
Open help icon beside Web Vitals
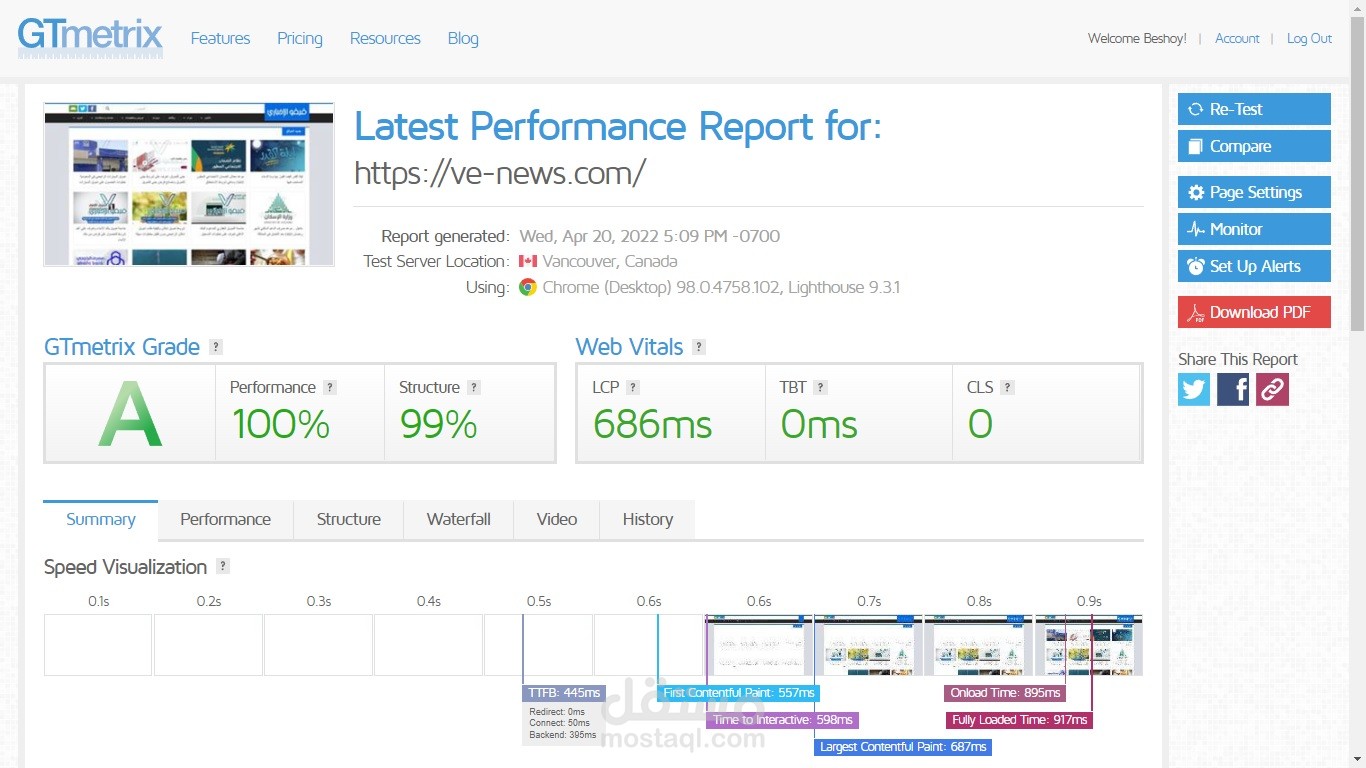click(699, 347)
